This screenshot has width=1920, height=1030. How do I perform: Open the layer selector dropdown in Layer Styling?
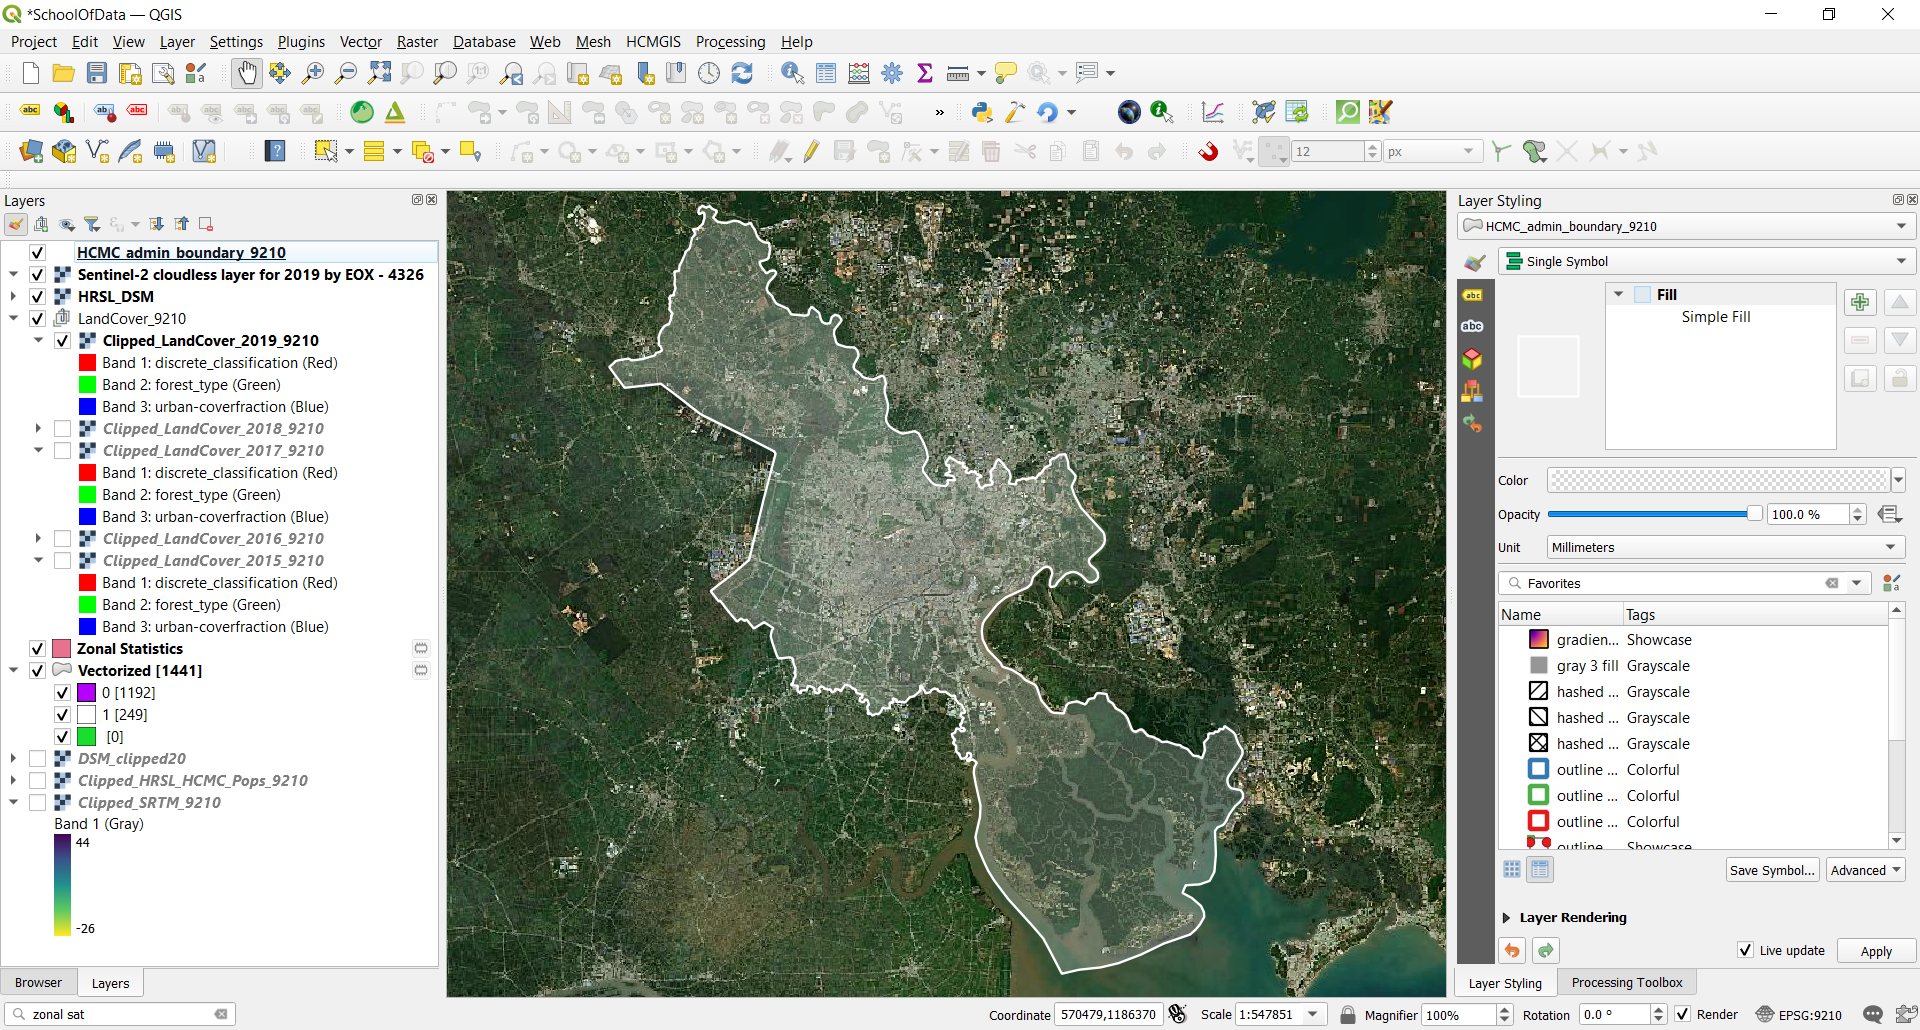point(1686,226)
